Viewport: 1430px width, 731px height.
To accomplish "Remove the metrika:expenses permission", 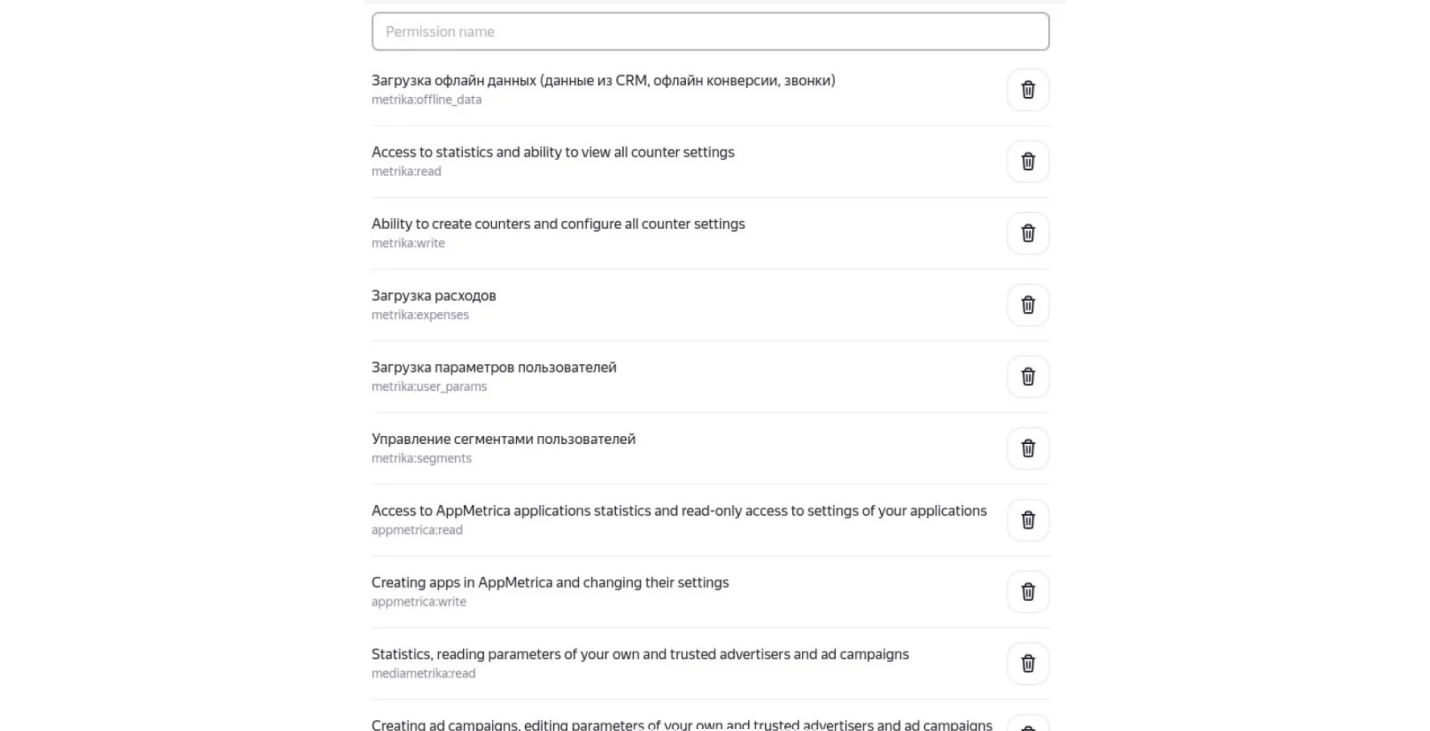I will tap(1028, 305).
